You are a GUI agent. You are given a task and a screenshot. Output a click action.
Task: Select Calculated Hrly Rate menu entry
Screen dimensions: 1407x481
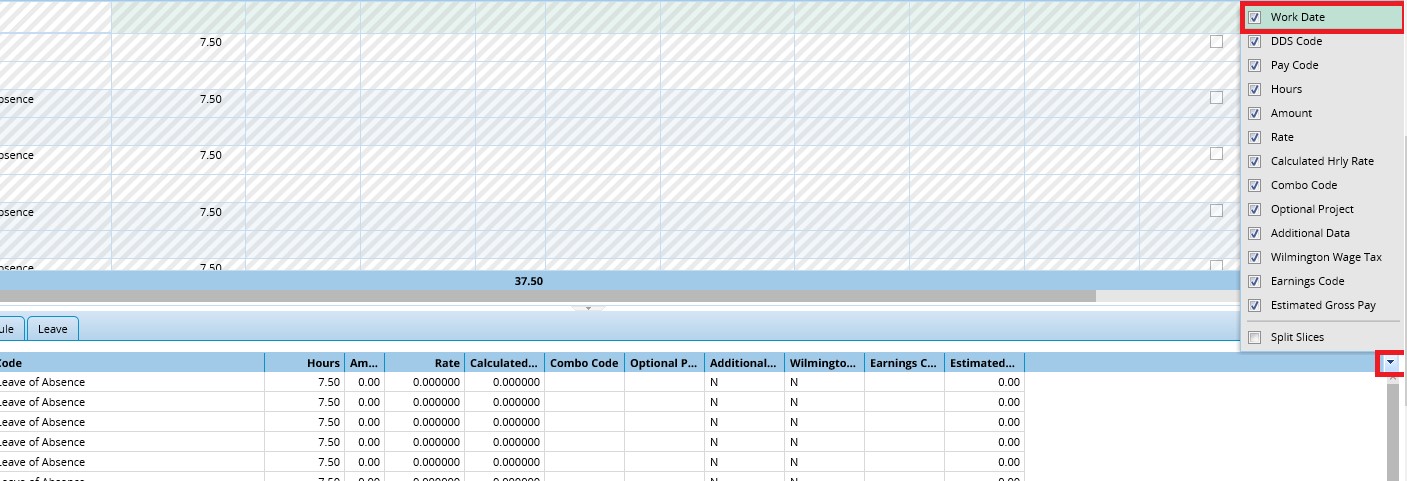pos(1321,161)
